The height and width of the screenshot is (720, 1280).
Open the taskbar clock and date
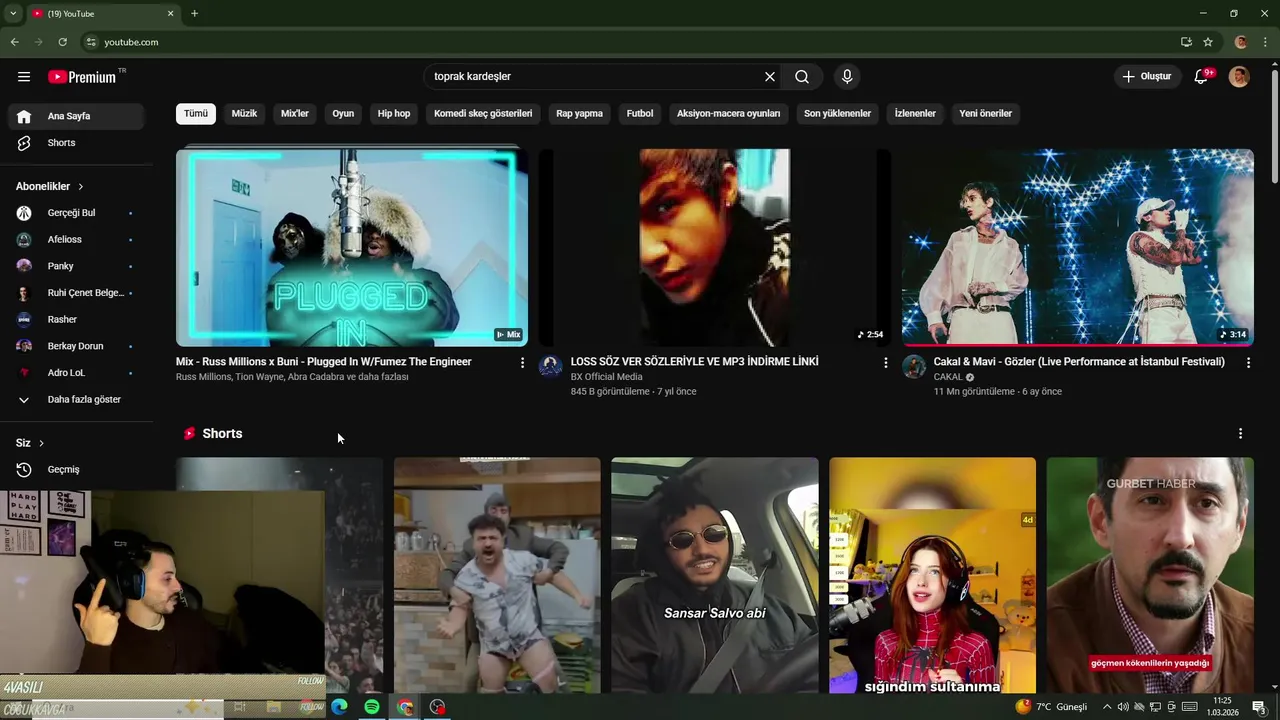(x=1222, y=707)
